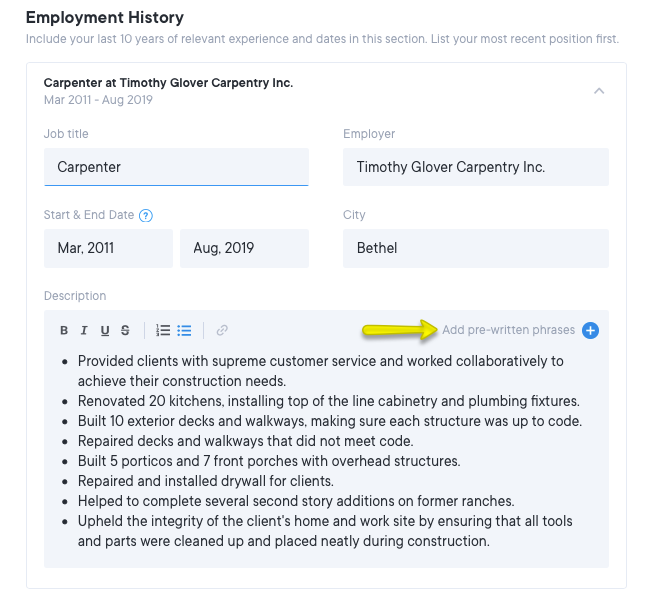The width and height of the screenshot is (650, 596).
Task: Click the Employer field with Timothy Glover
Action: click(475, 167)
